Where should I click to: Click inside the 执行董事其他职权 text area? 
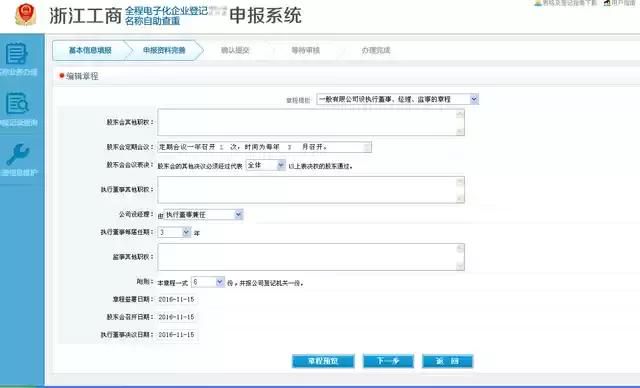pos(307,190)
